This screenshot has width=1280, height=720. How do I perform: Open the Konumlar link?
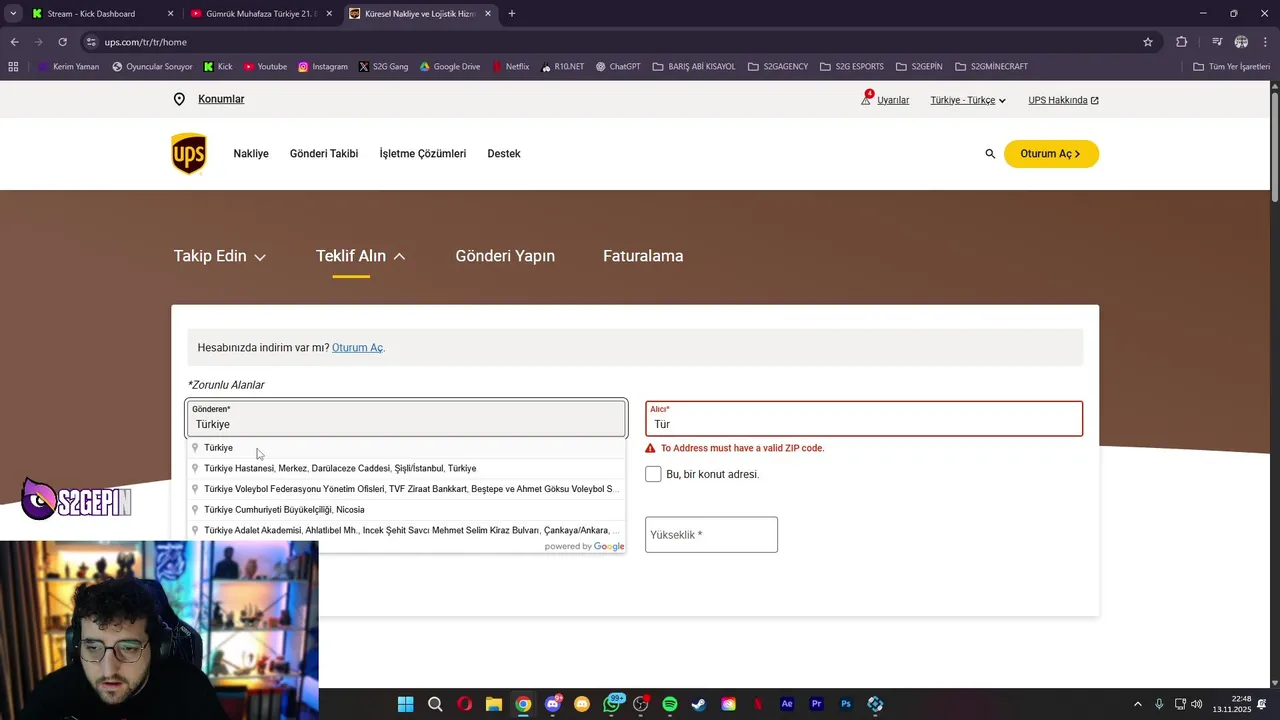tap(221, 99)
